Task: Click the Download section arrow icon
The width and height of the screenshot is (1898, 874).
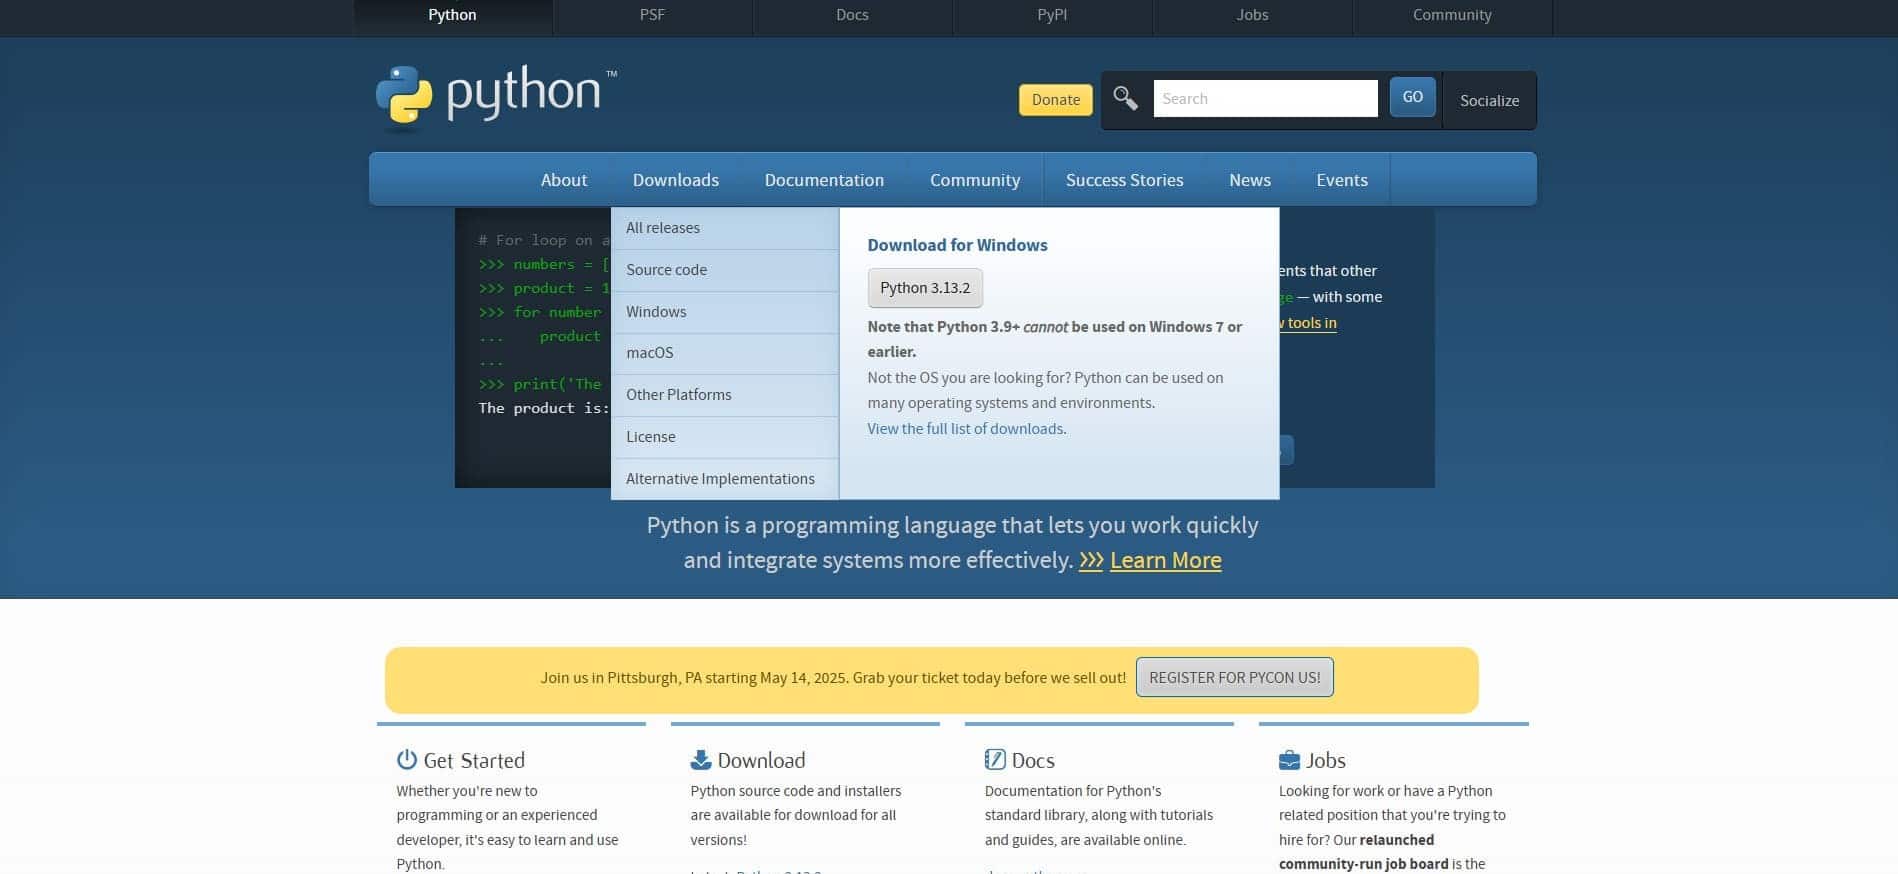Action: 701,760
